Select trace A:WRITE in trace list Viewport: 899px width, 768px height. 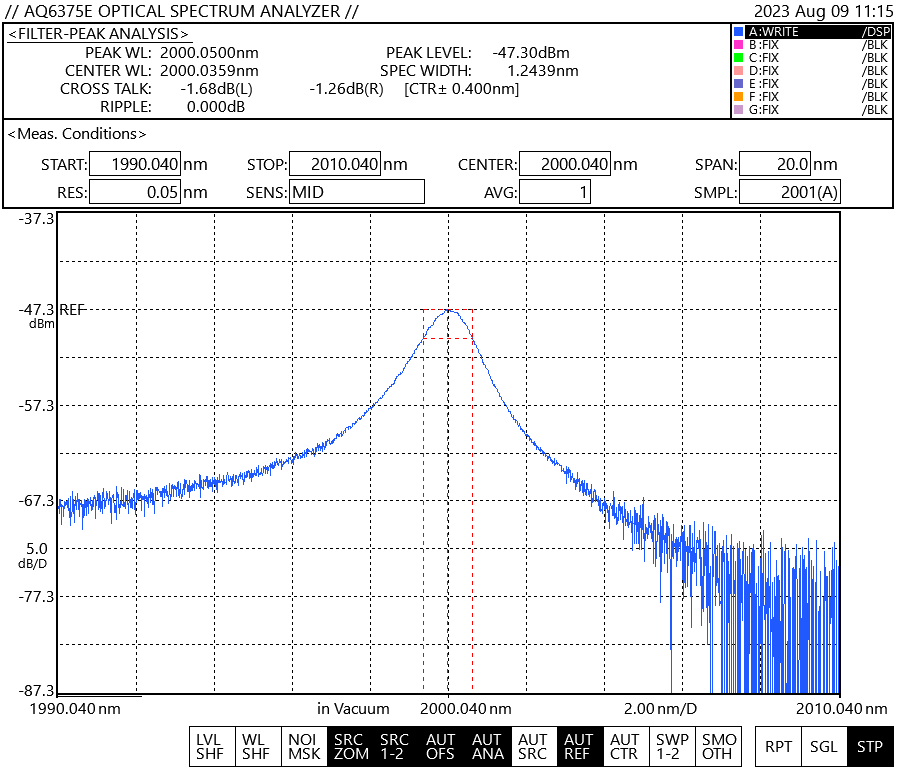click(810, 32)
